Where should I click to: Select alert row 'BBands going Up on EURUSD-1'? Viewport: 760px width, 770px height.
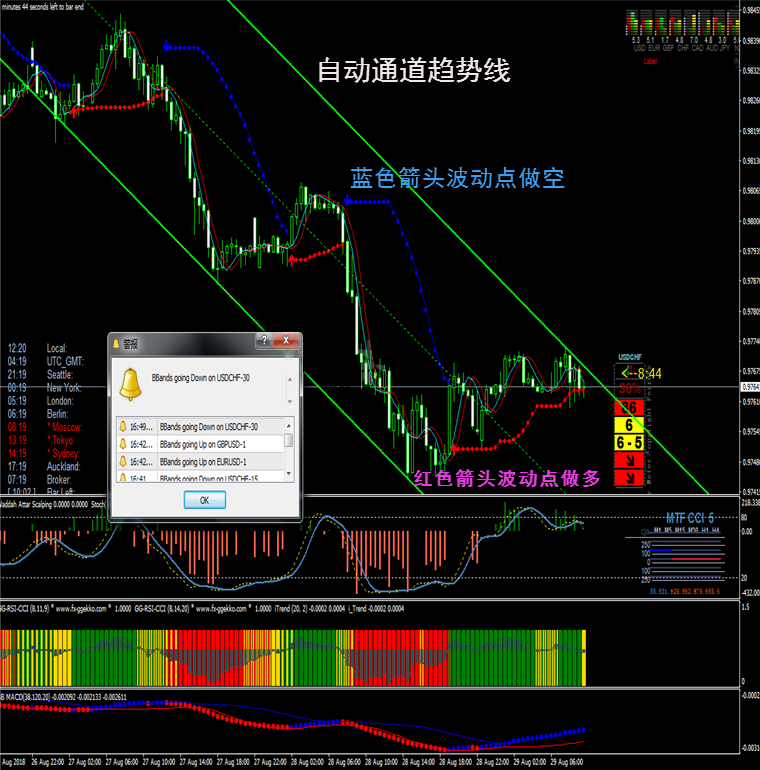click(x=200, y=462)
